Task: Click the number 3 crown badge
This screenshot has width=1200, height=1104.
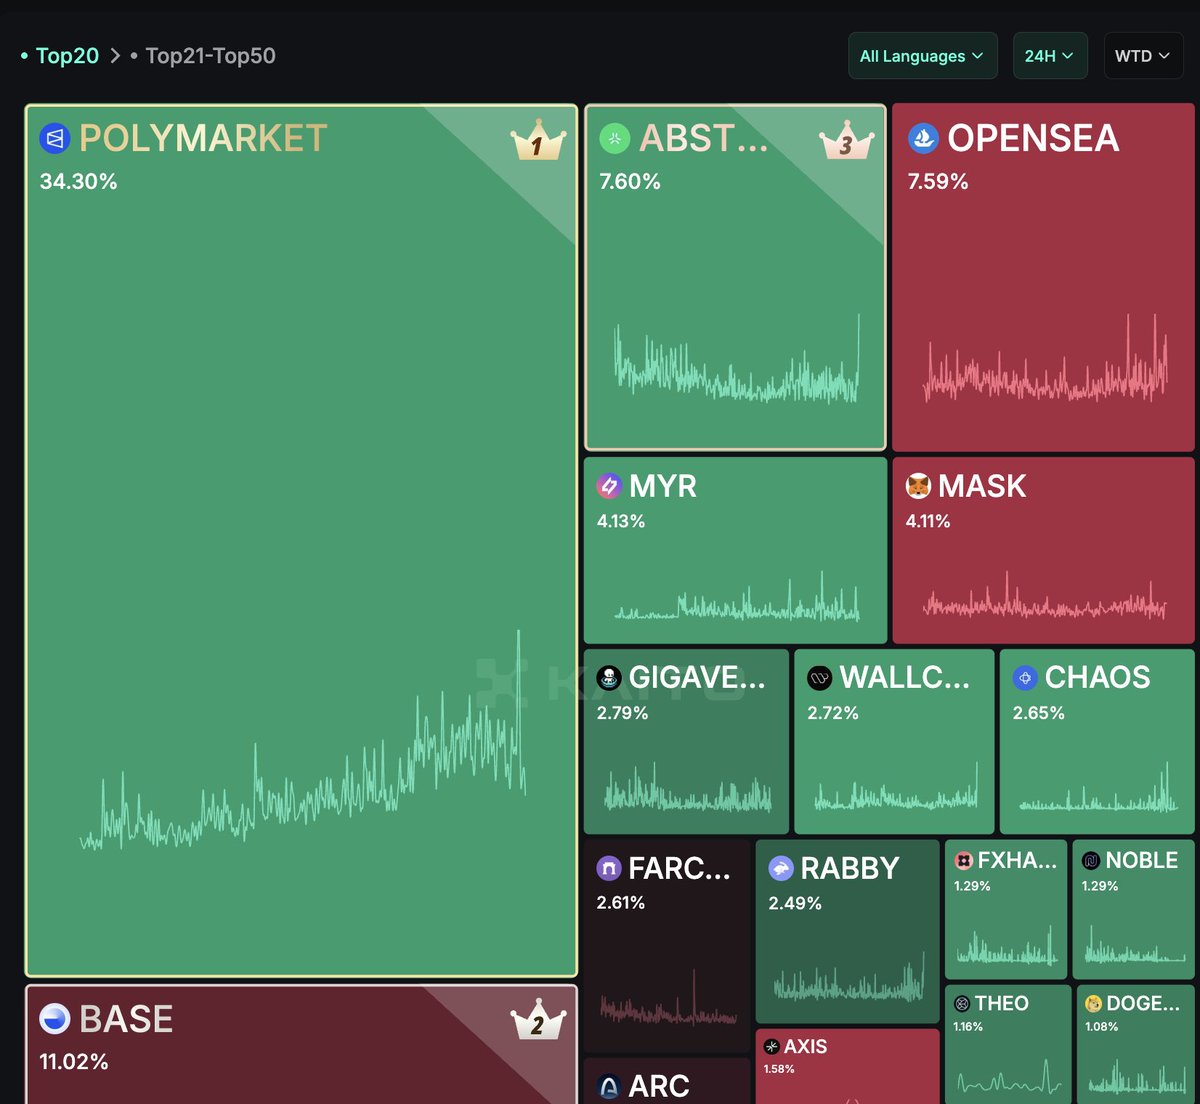Action: [x=846, y=142]
